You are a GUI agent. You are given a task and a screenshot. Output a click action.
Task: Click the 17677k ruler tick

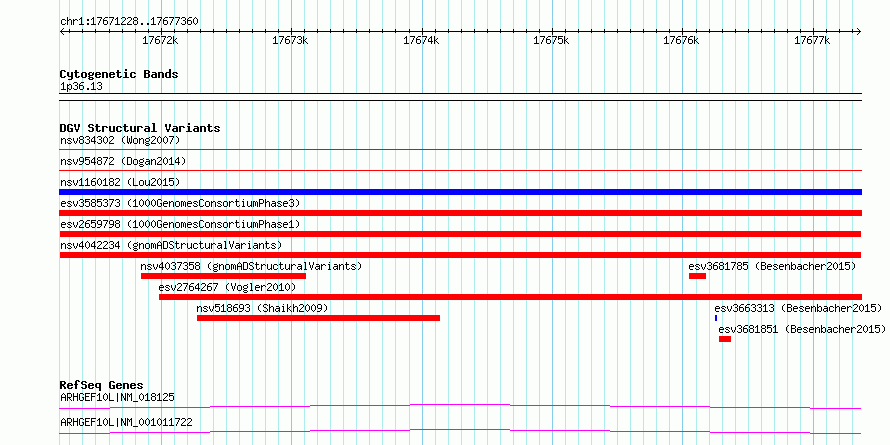(x=812, y=40)
